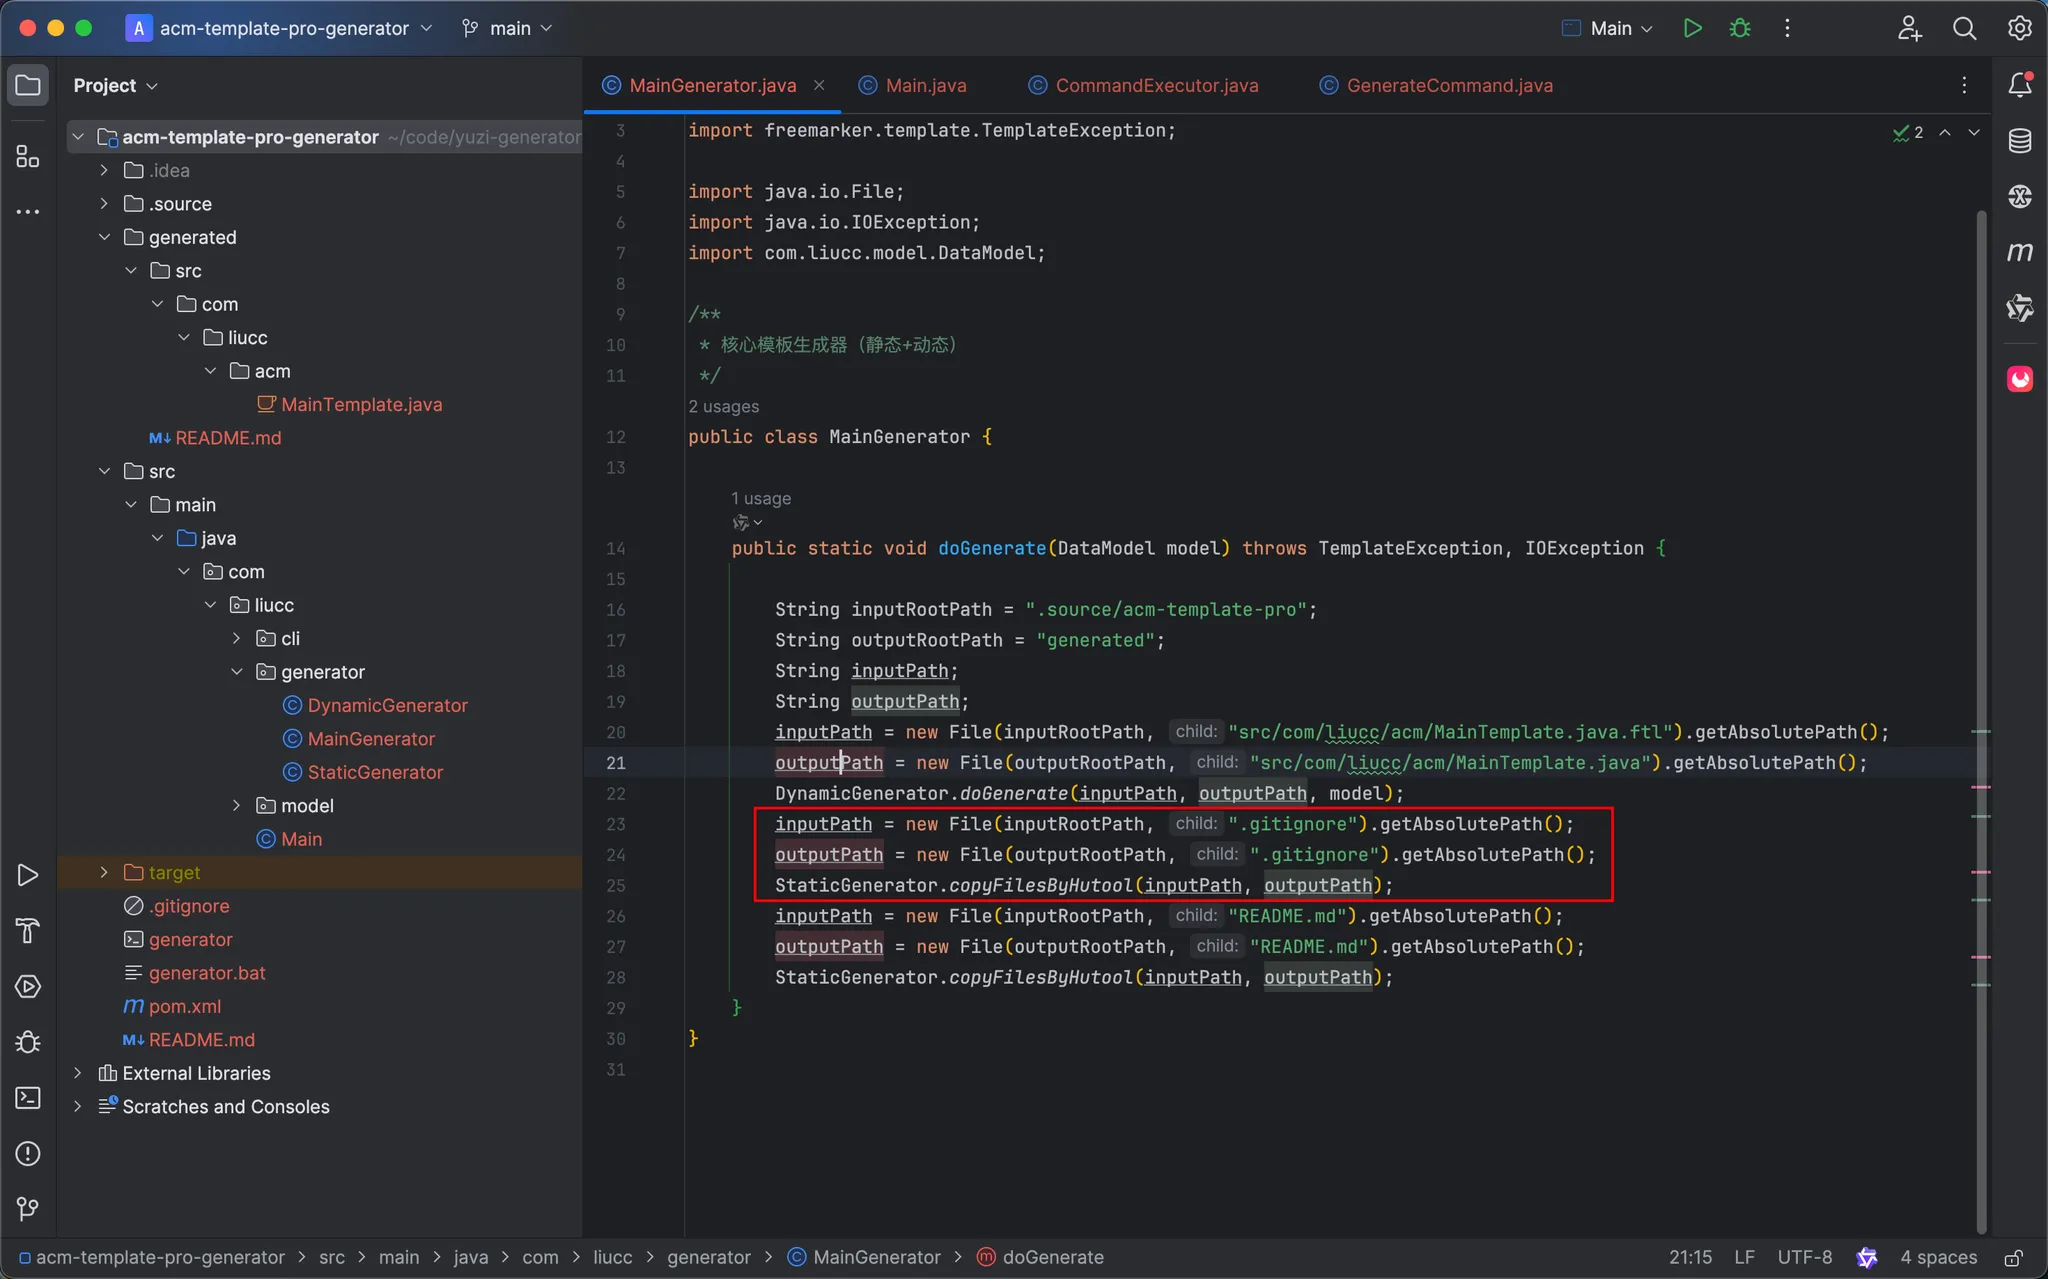Click Search Everywhere magnifier icon
Image resolution: width=2048 pixels, height=1279 pixels.
click(x=1964, y=28)
